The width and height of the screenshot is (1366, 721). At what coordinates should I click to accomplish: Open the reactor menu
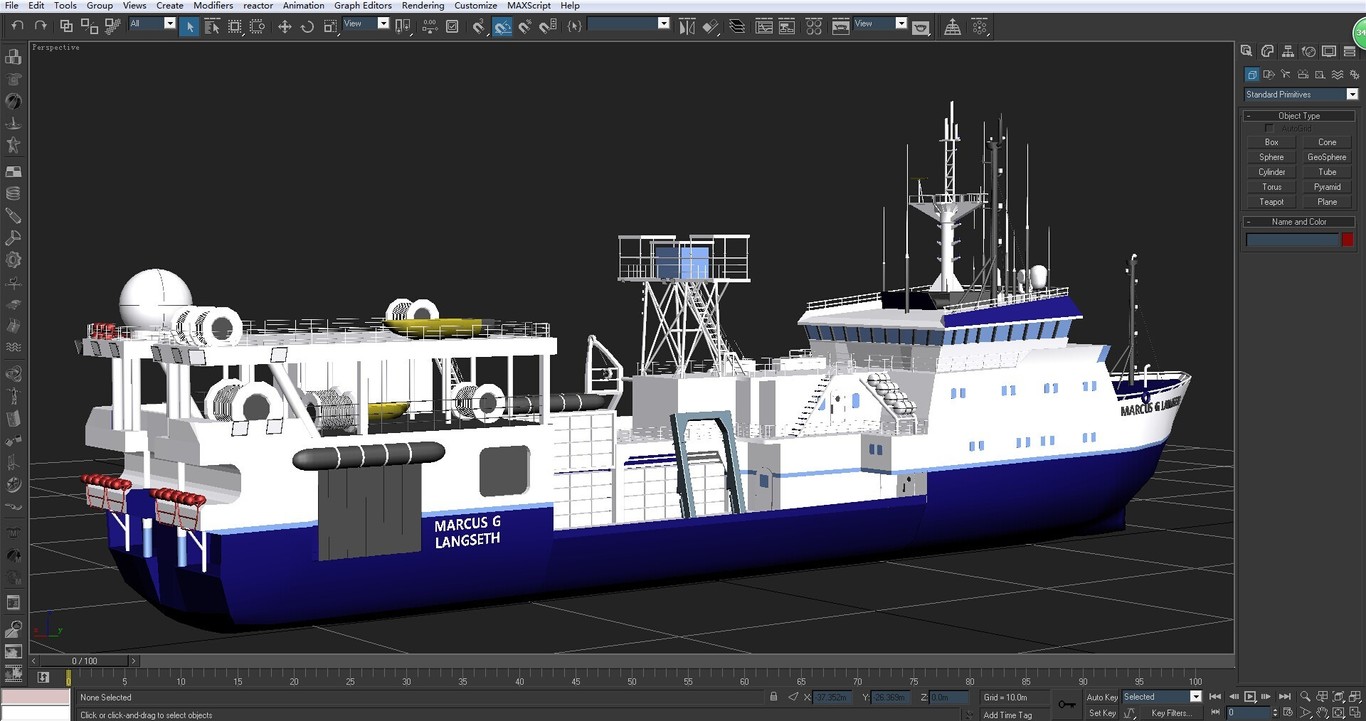click(x=258, y=6)
